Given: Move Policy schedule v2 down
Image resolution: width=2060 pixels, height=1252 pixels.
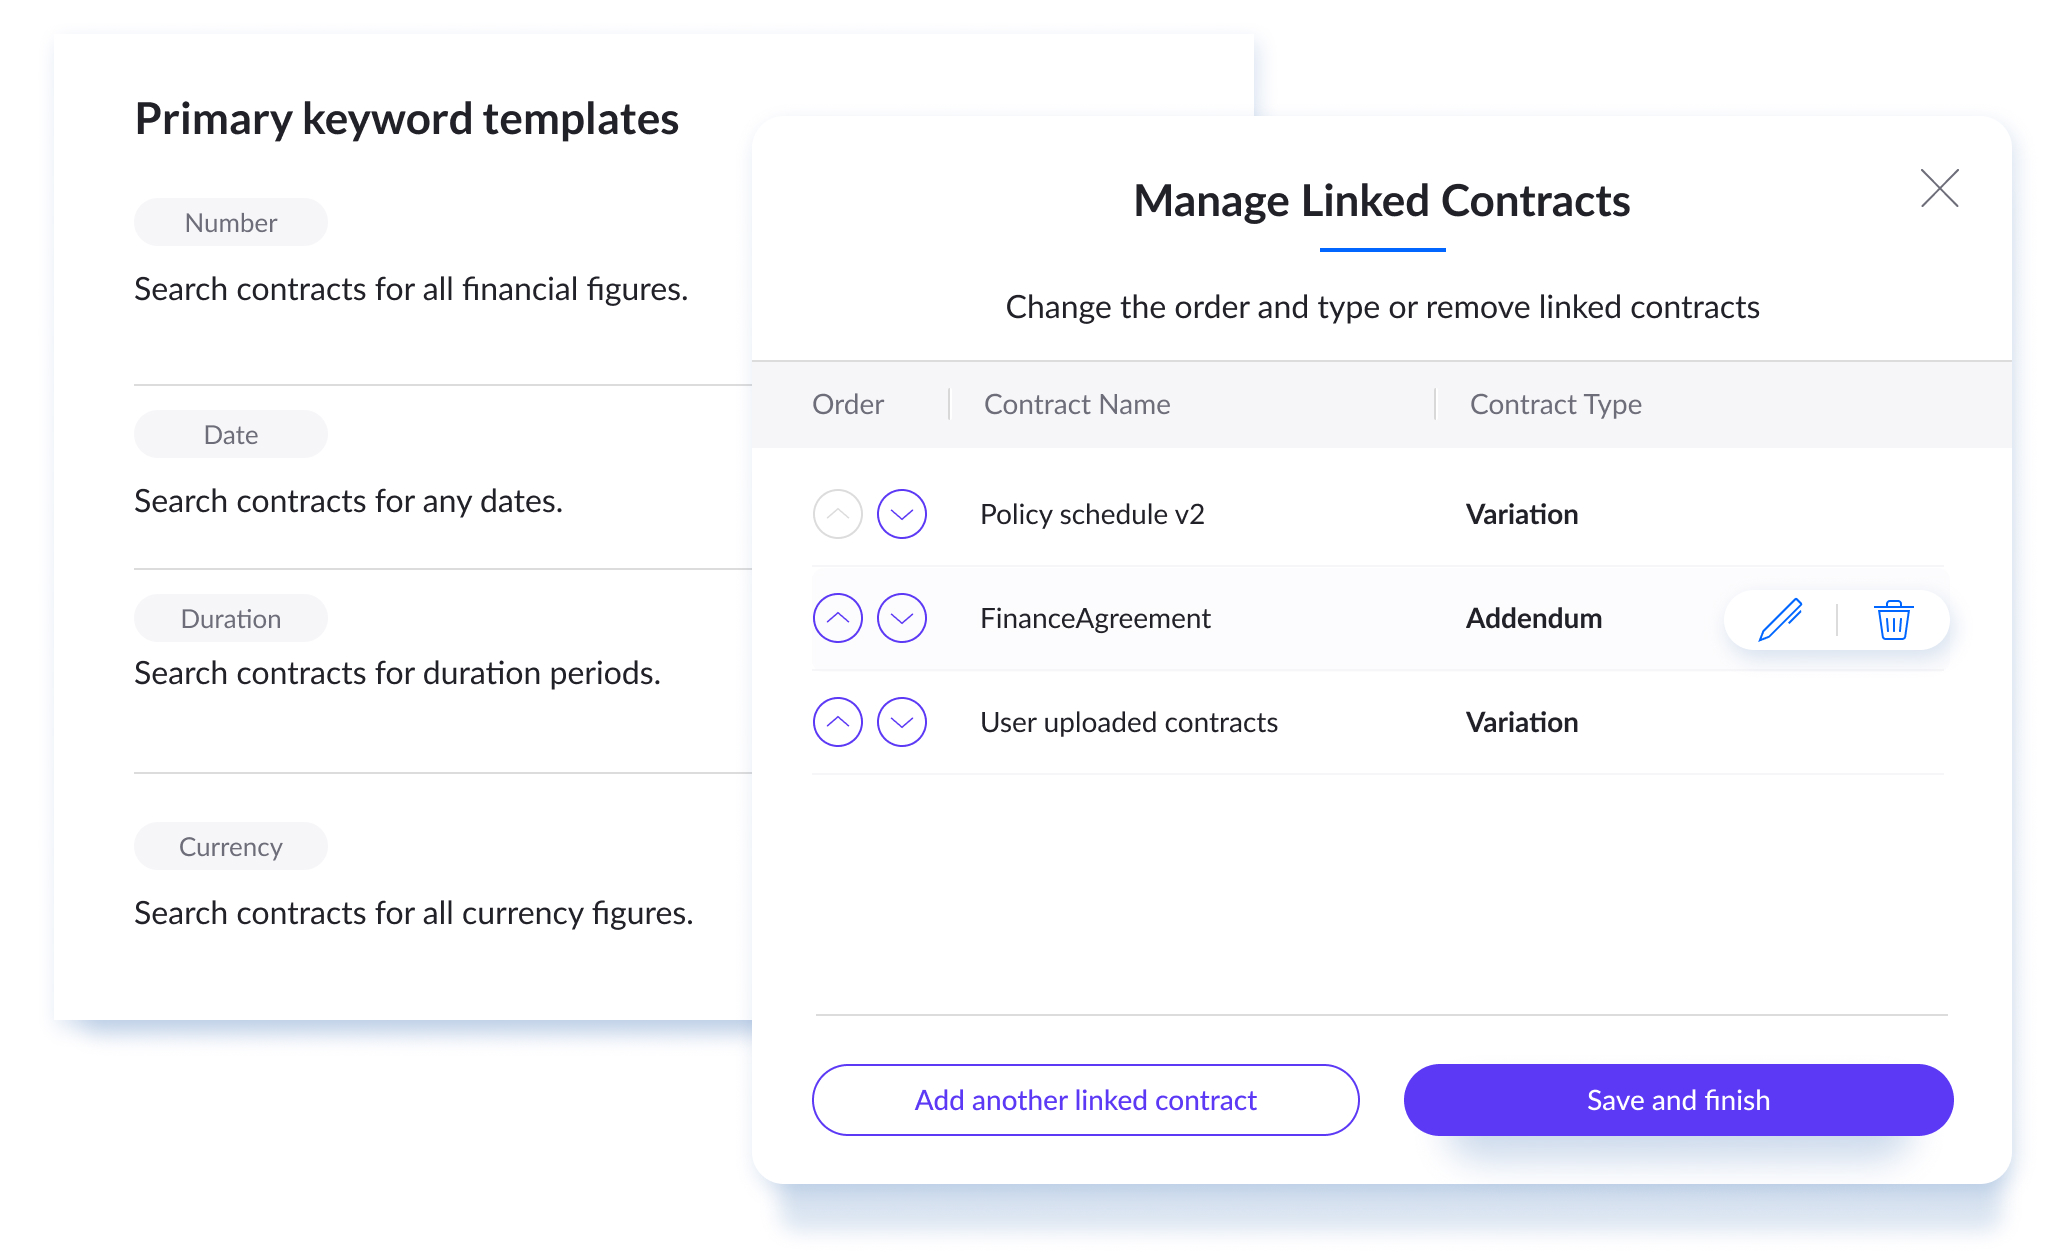Looking at the screenshot, I should pos(901,514).
